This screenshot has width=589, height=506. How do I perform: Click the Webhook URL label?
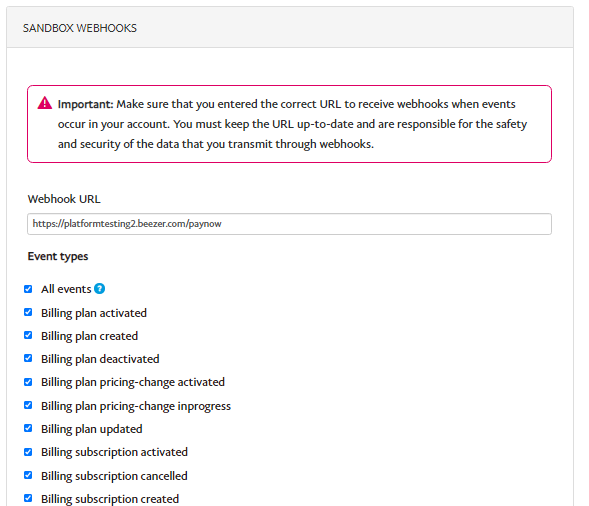click(64, 199)
